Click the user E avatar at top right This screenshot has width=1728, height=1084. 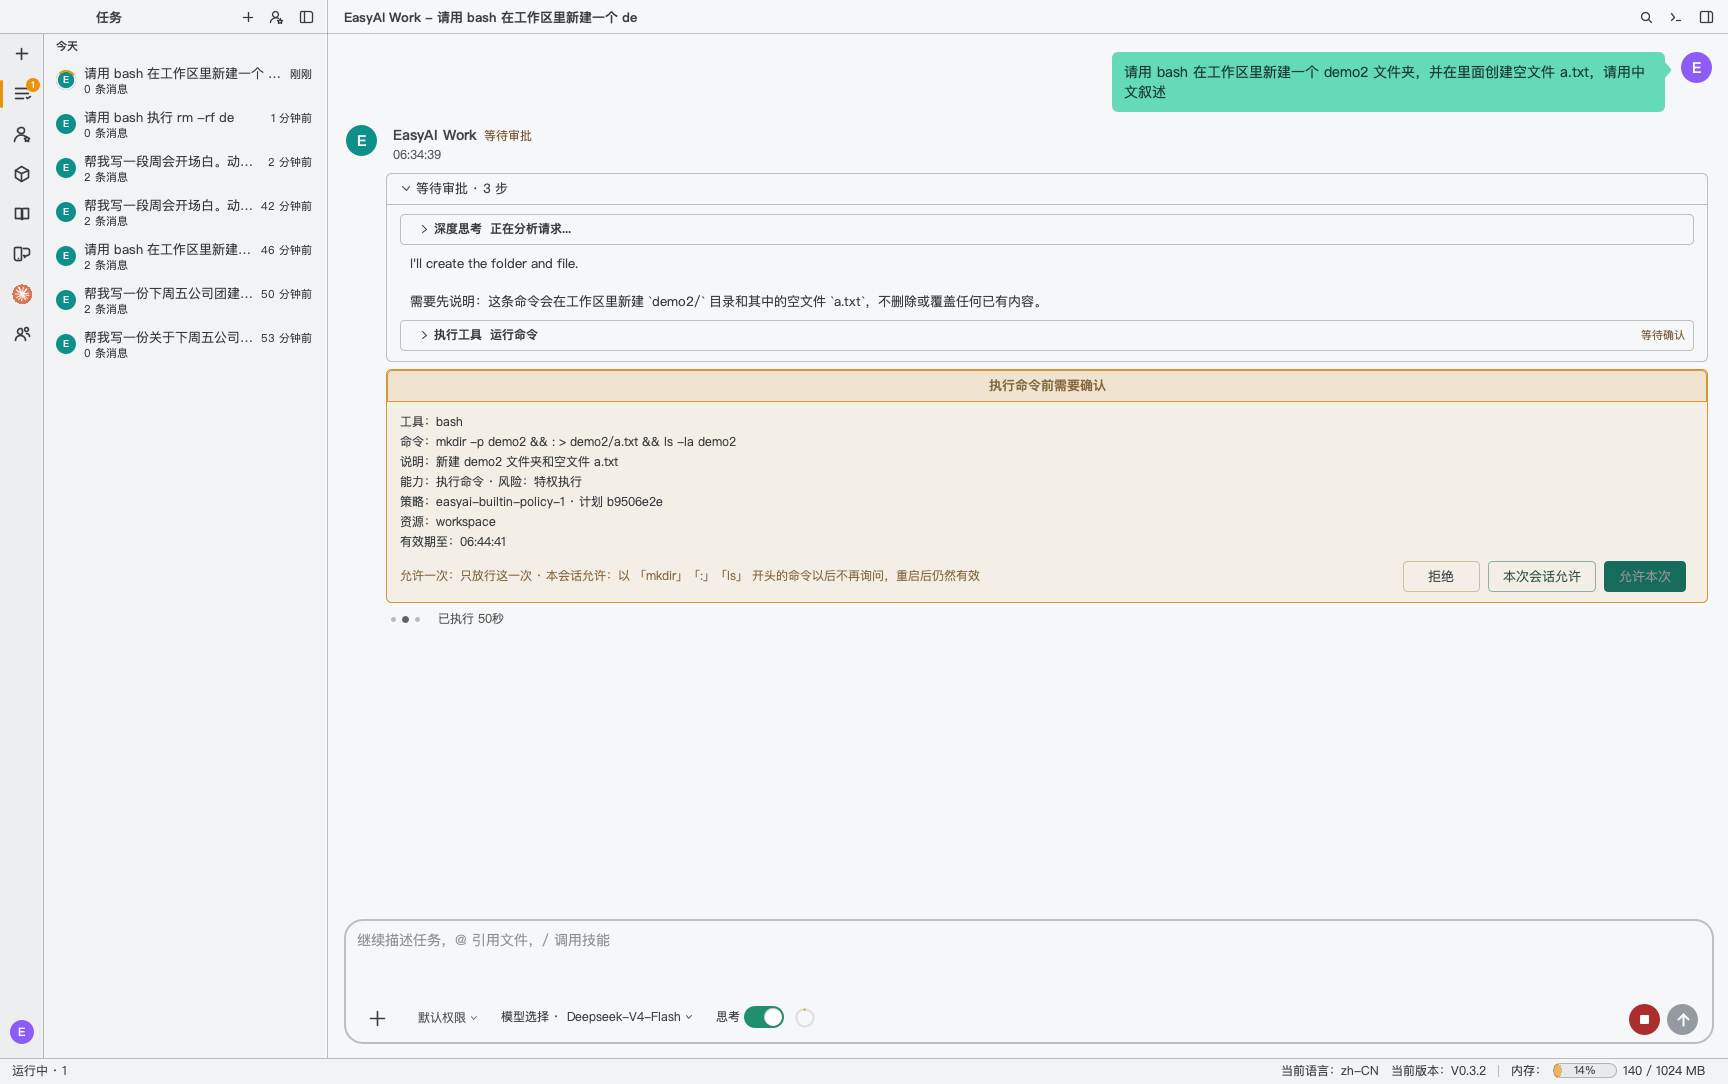pos(1696,68)
